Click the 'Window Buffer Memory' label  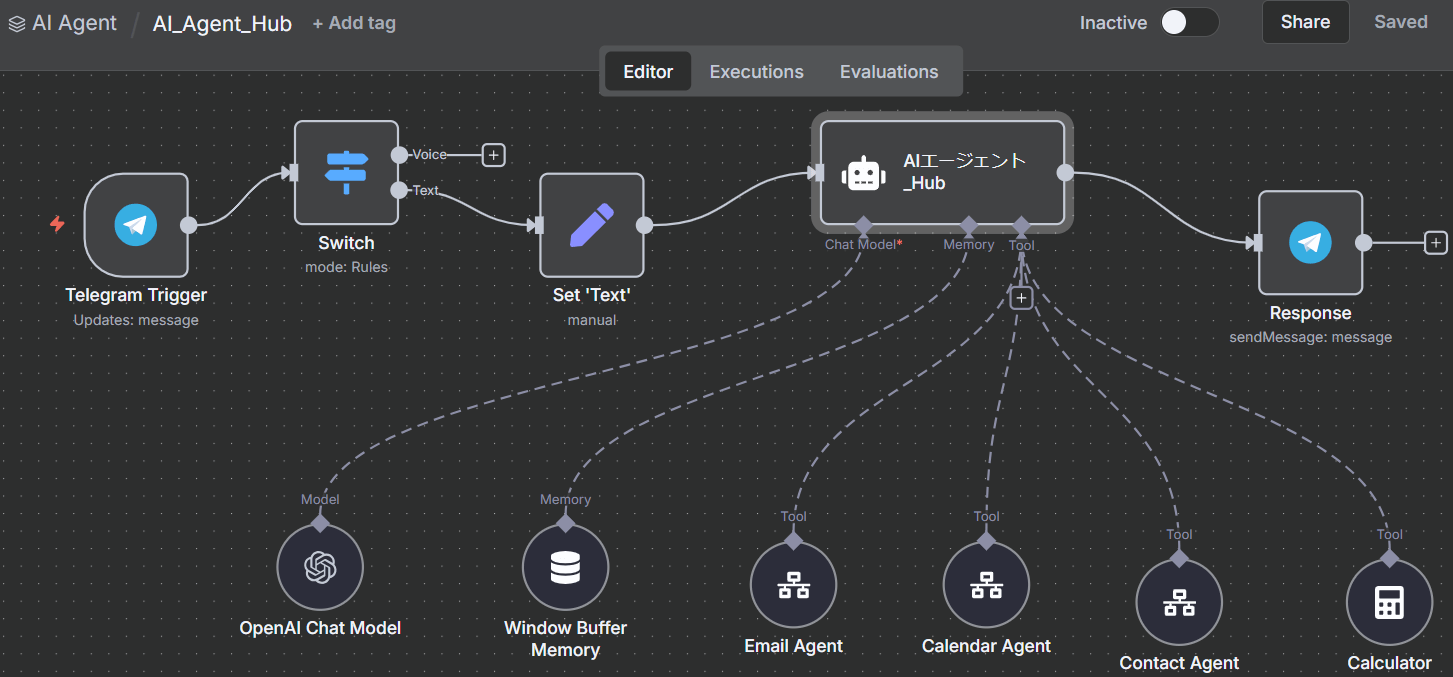point(565,639)
